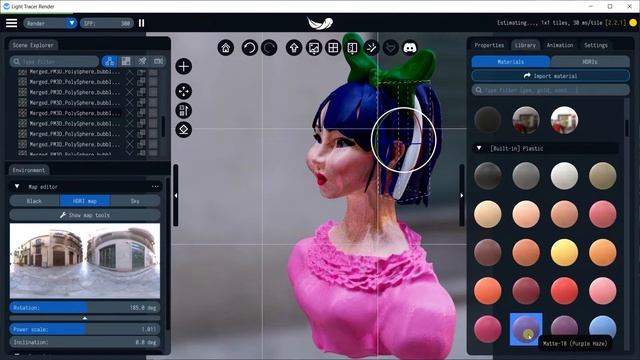This screenshot has width=640, height=360.
Task: Click the SPP value field
Action: point(107,23)
